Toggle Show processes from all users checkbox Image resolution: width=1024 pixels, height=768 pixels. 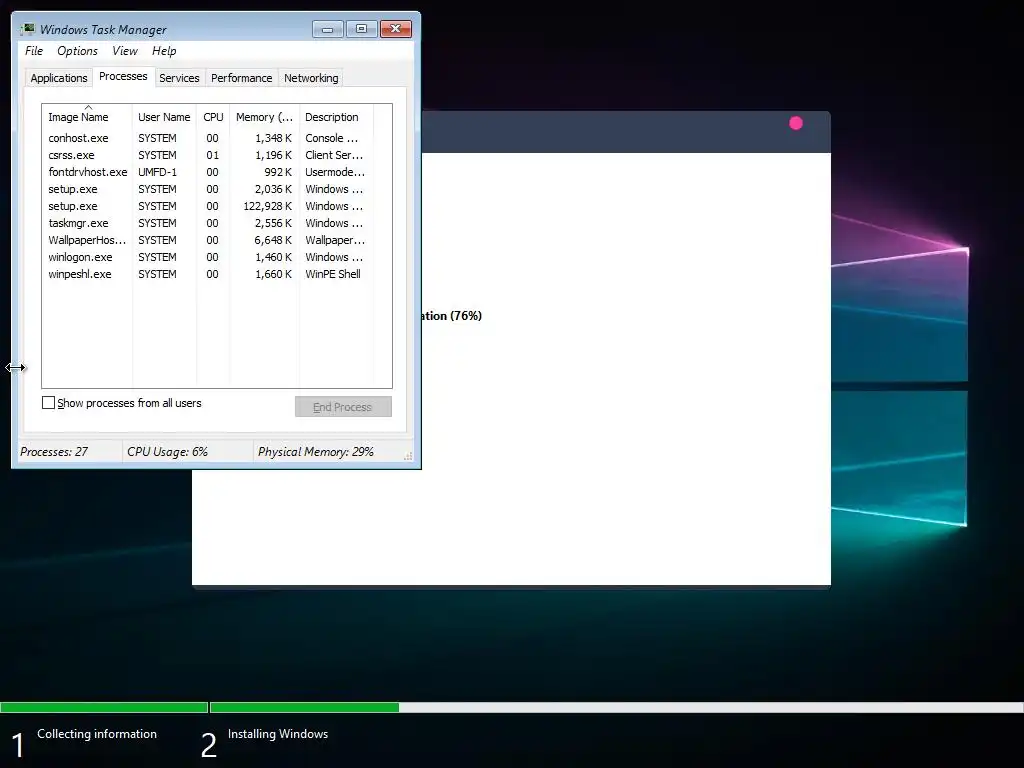[x=48, y=403]
